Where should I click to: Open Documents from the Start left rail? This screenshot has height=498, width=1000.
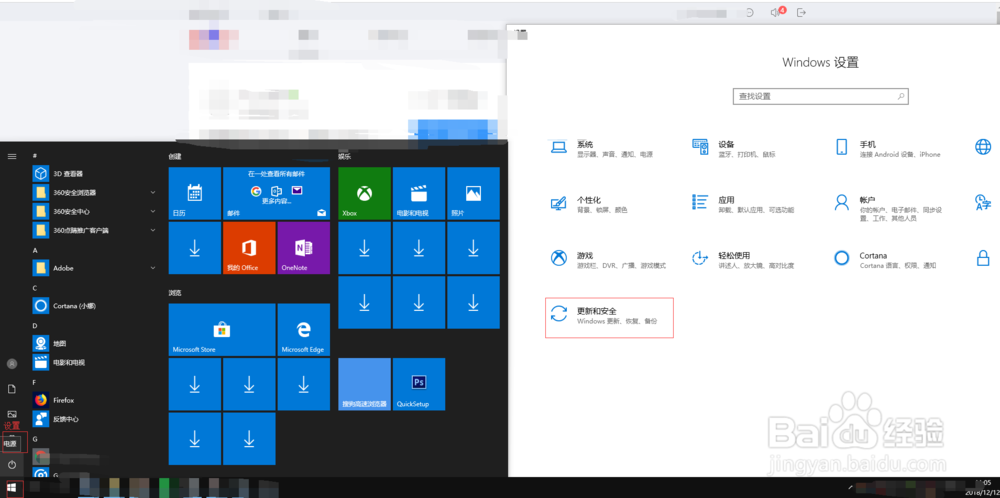[11, 389]
